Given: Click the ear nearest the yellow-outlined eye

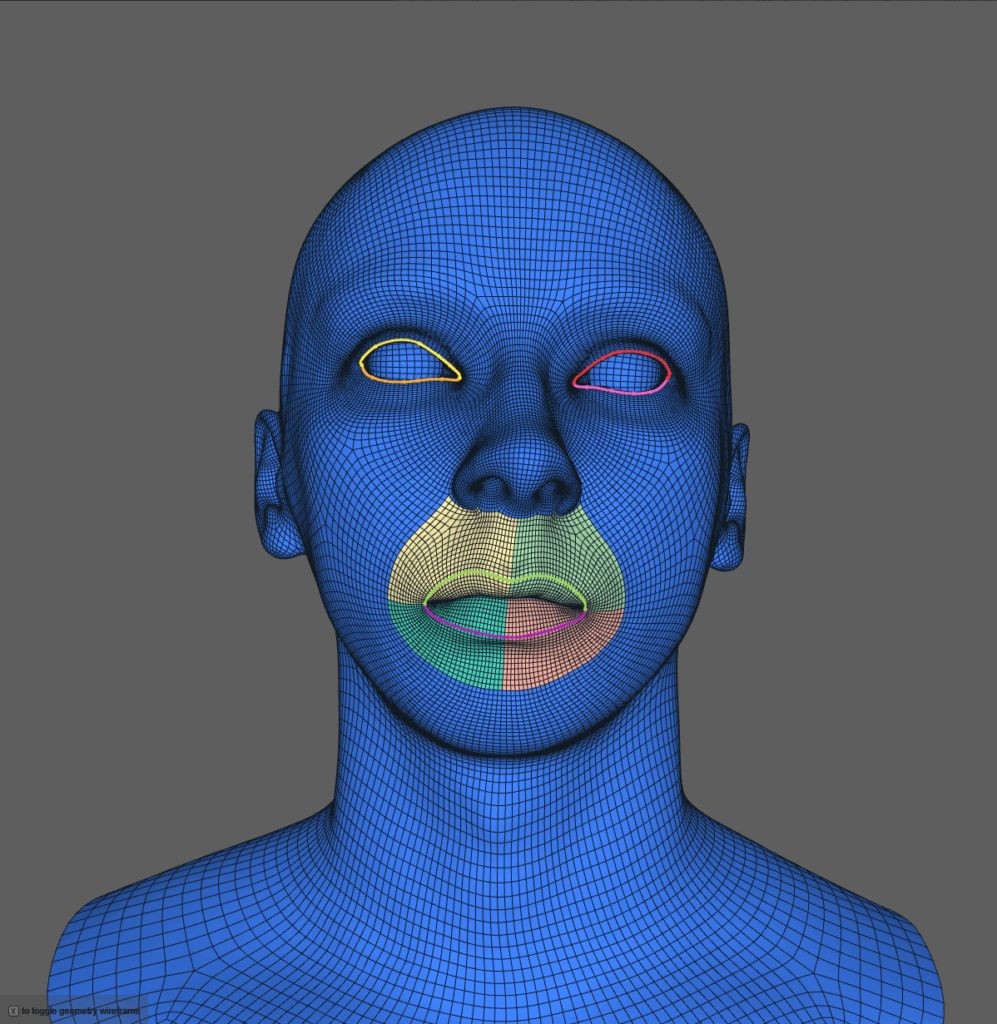Looking at the screenshot, I should [274, 485].
